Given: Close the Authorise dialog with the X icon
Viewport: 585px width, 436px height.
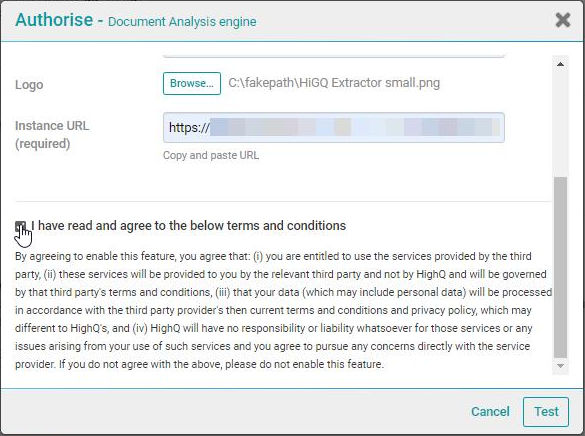Looking at the screenshot, I should [563, 20].
